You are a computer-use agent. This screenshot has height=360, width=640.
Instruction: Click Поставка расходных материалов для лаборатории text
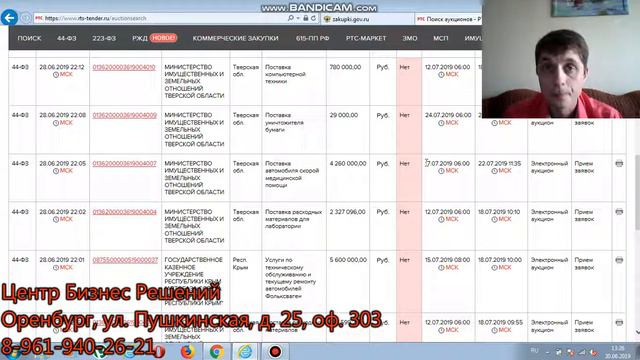pyautogui.click(x=293, y=219)
